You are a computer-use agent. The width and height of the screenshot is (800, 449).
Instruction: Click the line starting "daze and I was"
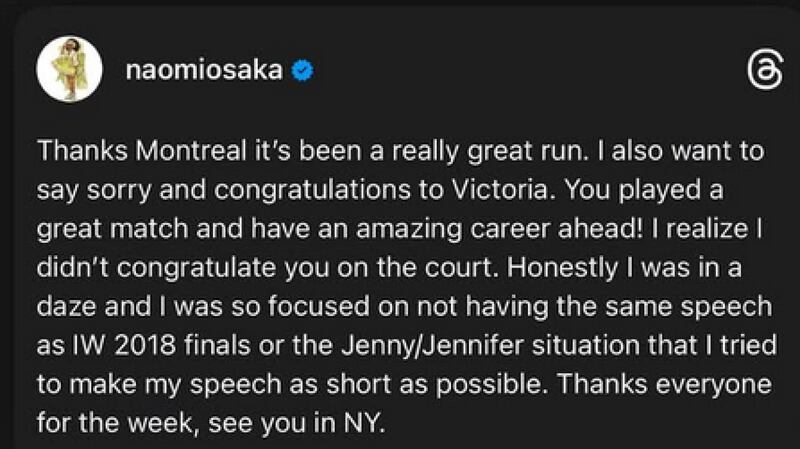click(x=405, y=307)
